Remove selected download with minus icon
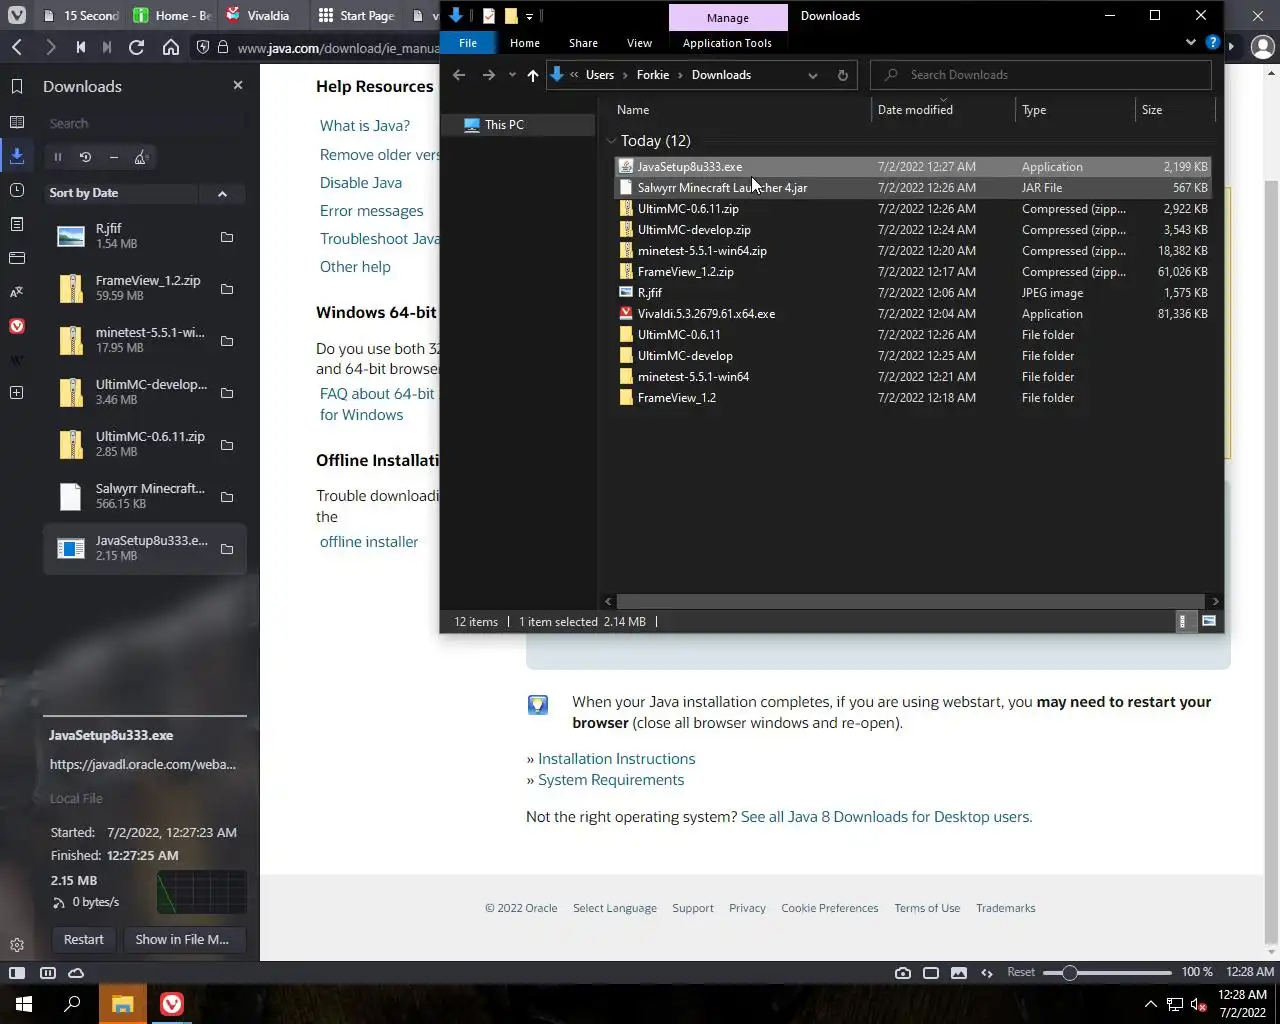Image resolution: width=1280 pixels, height=1024 pixels. [113, 157]
